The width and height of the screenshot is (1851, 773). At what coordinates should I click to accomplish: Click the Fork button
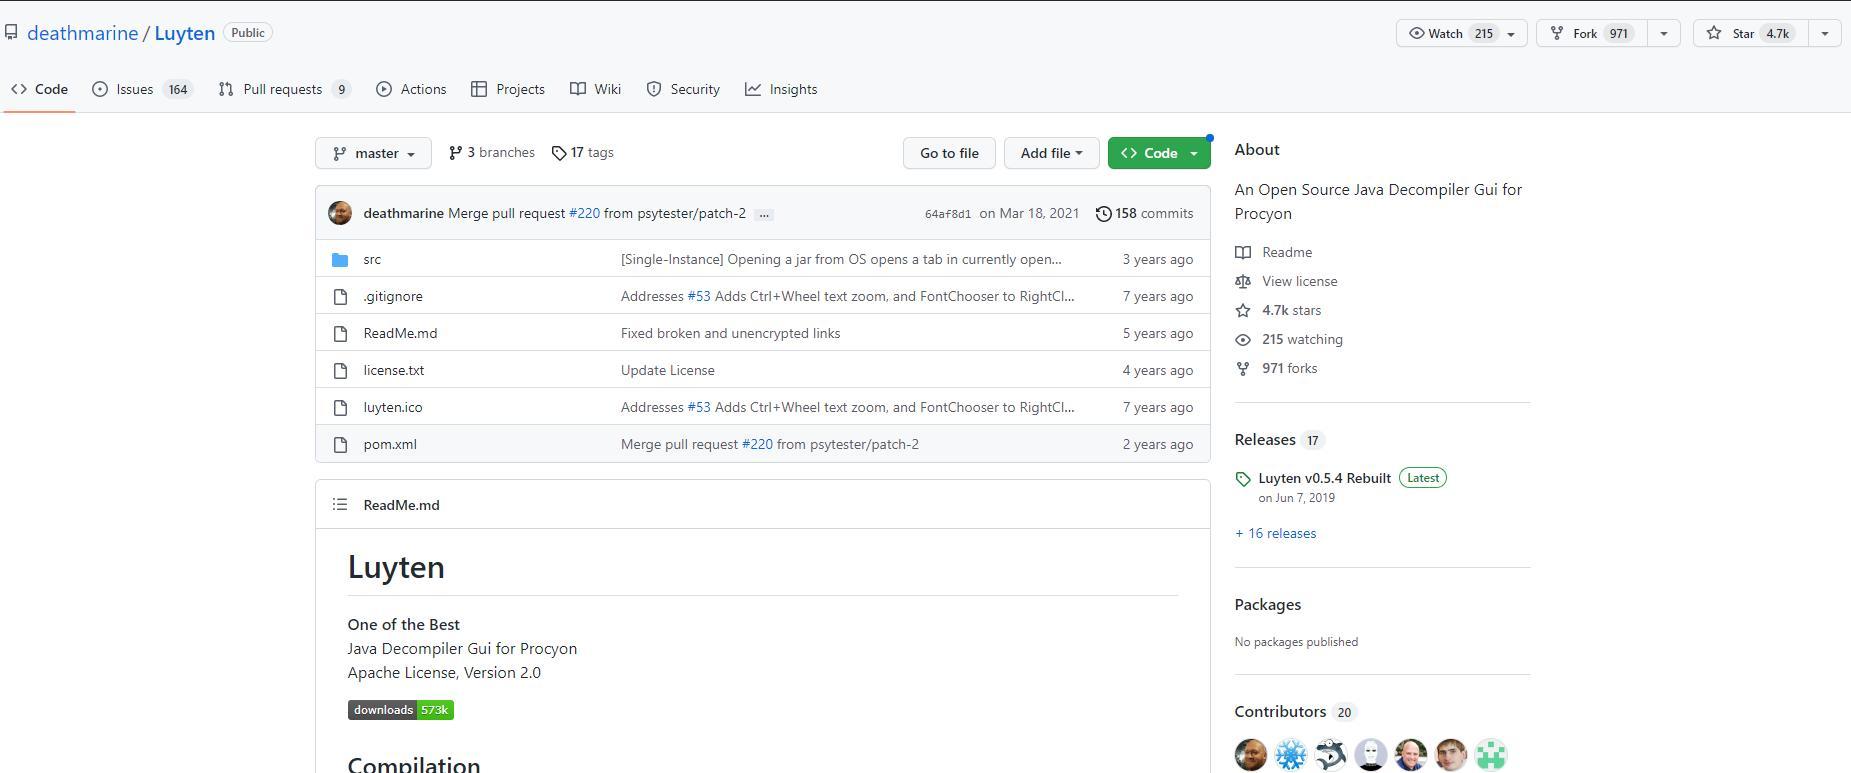1591,33
